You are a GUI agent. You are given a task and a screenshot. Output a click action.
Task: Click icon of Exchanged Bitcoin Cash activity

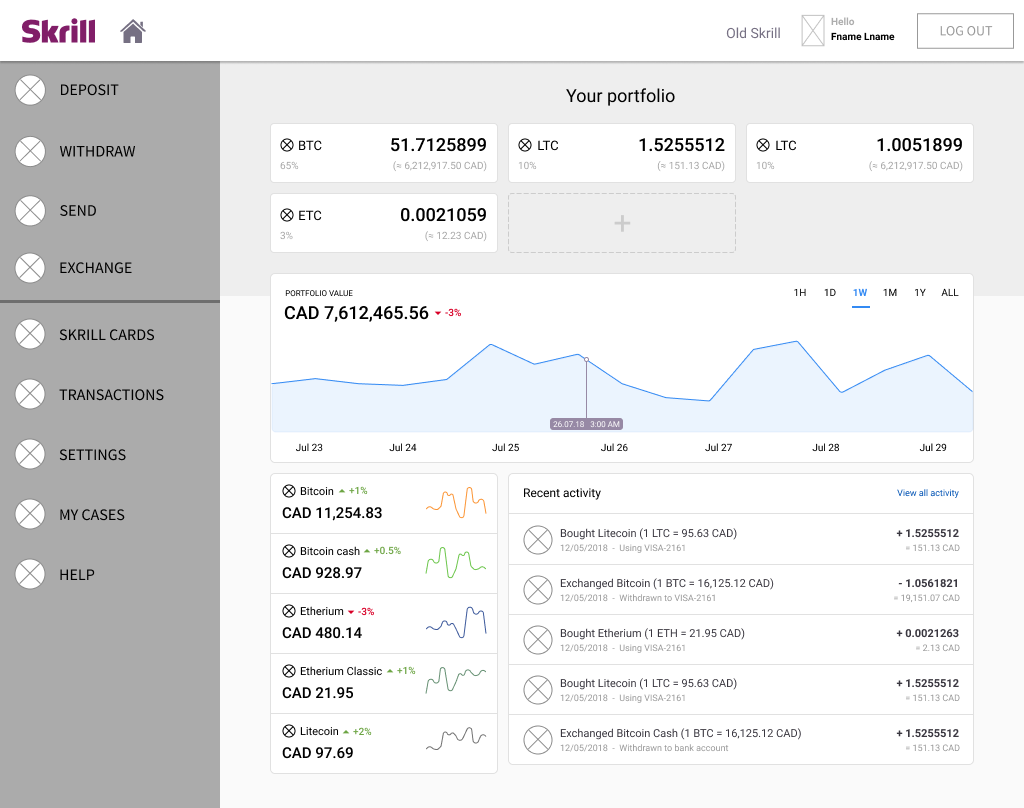[538, 740]
